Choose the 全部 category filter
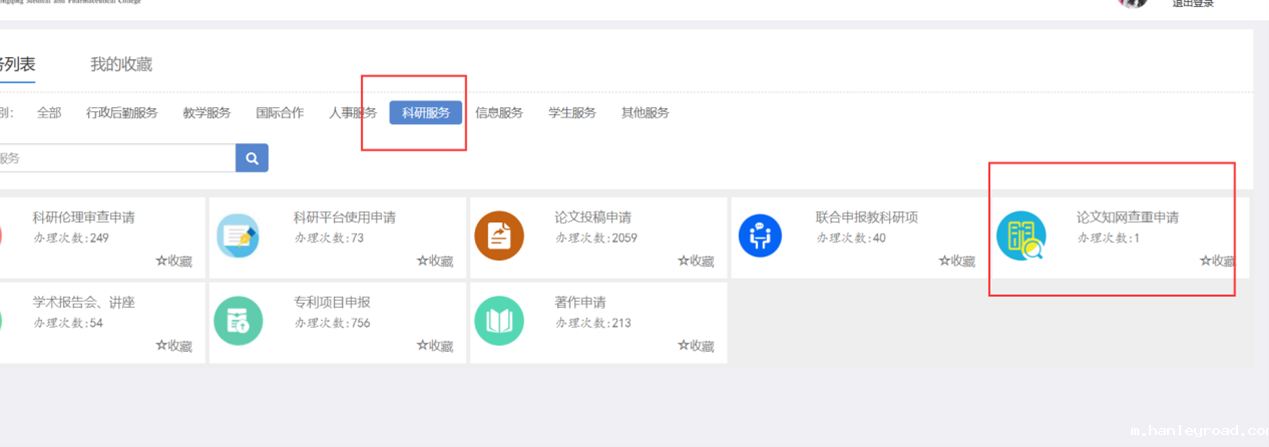1269x447 pixels. click(x=49, y=113)
